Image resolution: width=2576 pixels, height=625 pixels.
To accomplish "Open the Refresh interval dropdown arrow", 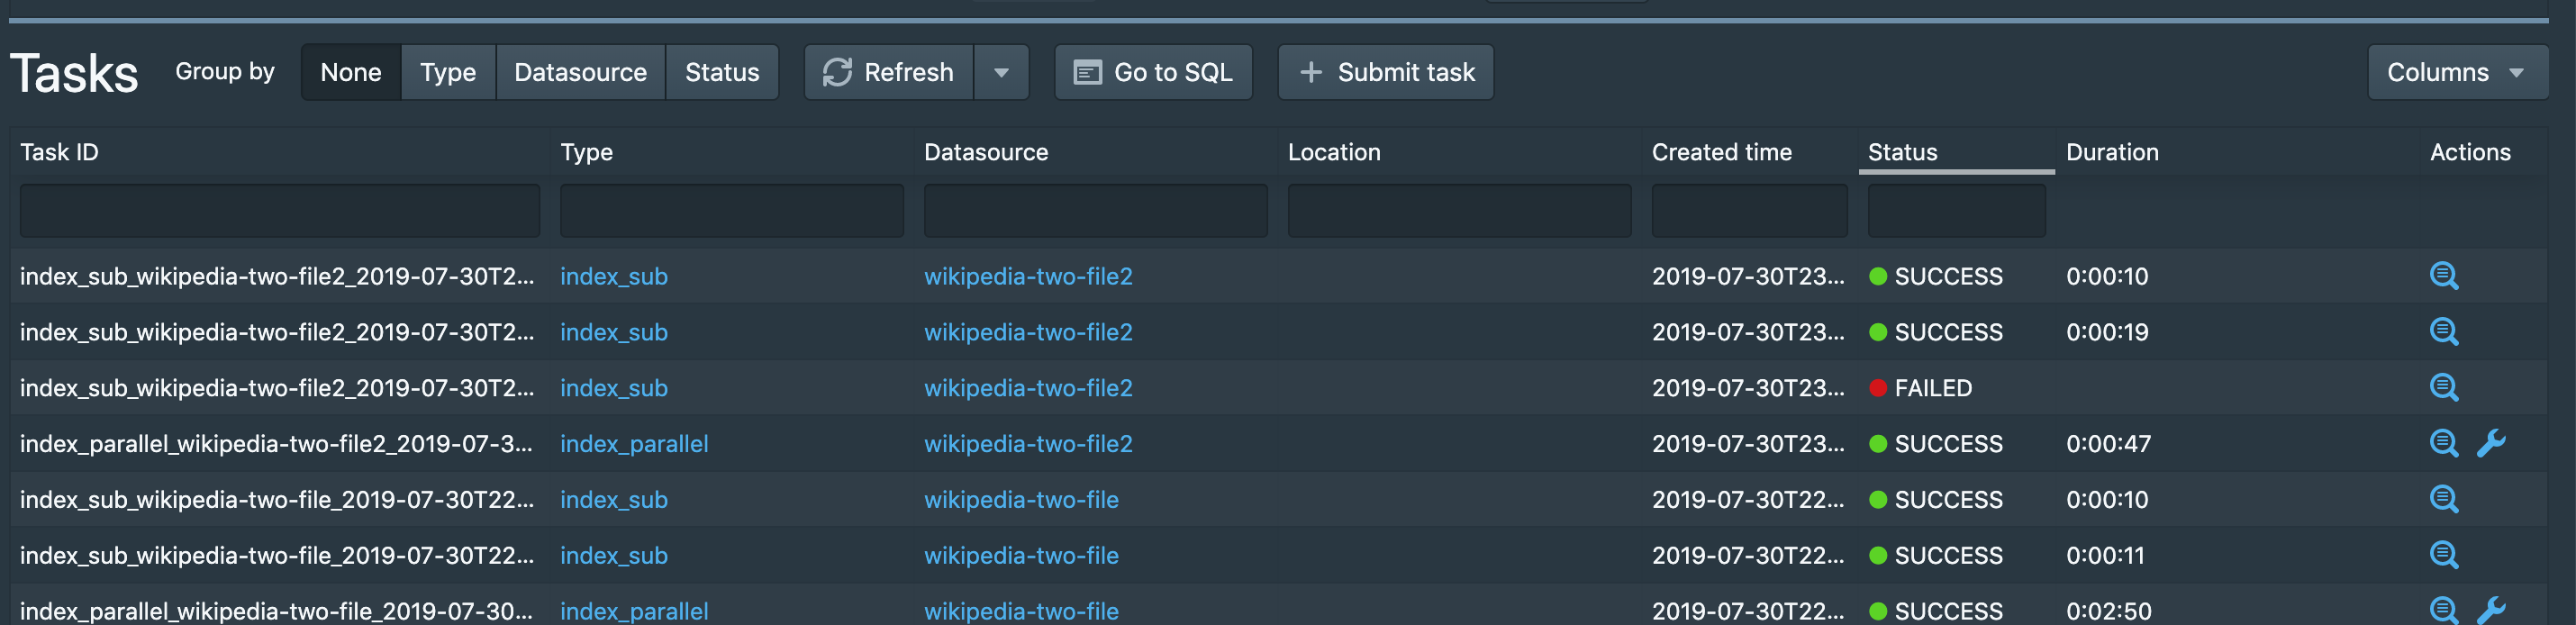I will 1001,72.
